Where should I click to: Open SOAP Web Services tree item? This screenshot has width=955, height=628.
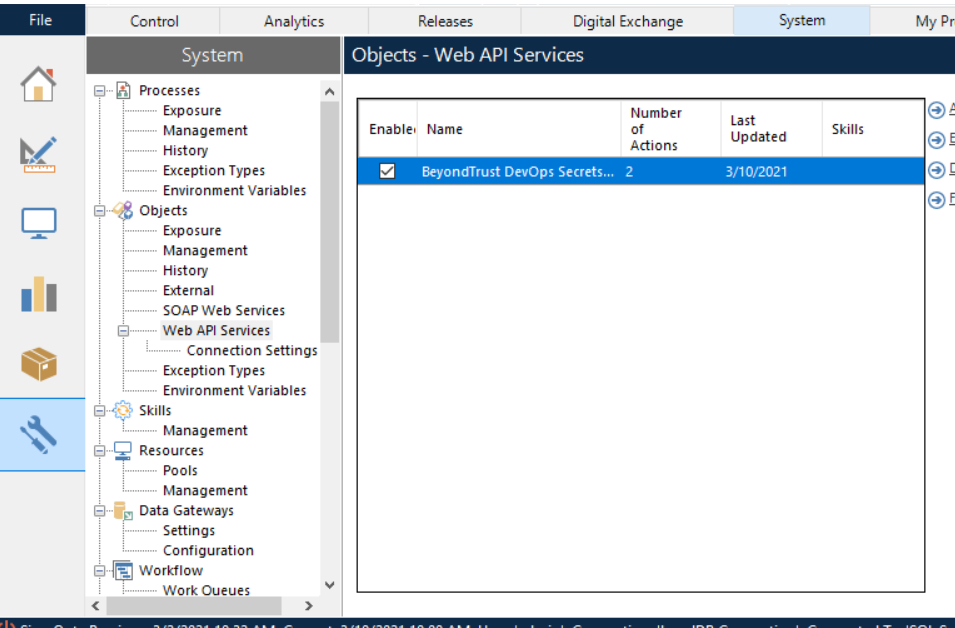point(224,311)
